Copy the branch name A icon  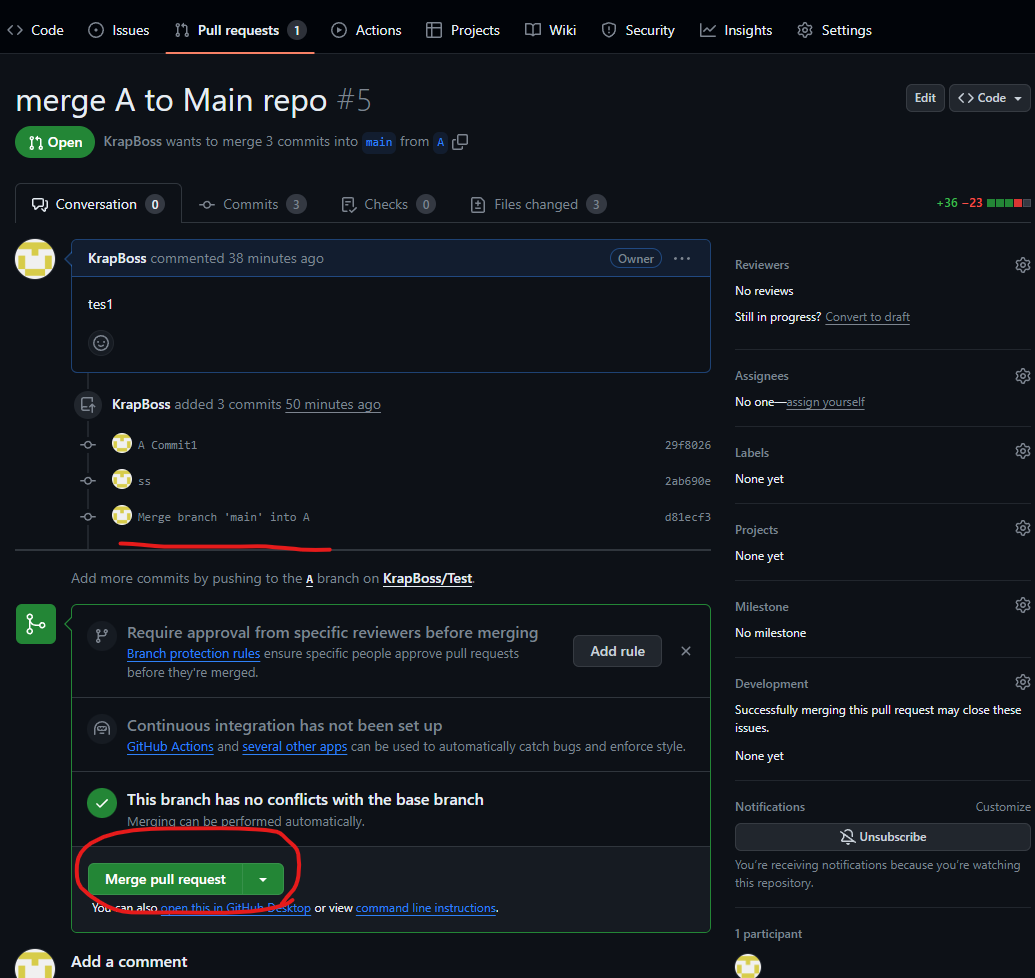[x=460, y=142]
